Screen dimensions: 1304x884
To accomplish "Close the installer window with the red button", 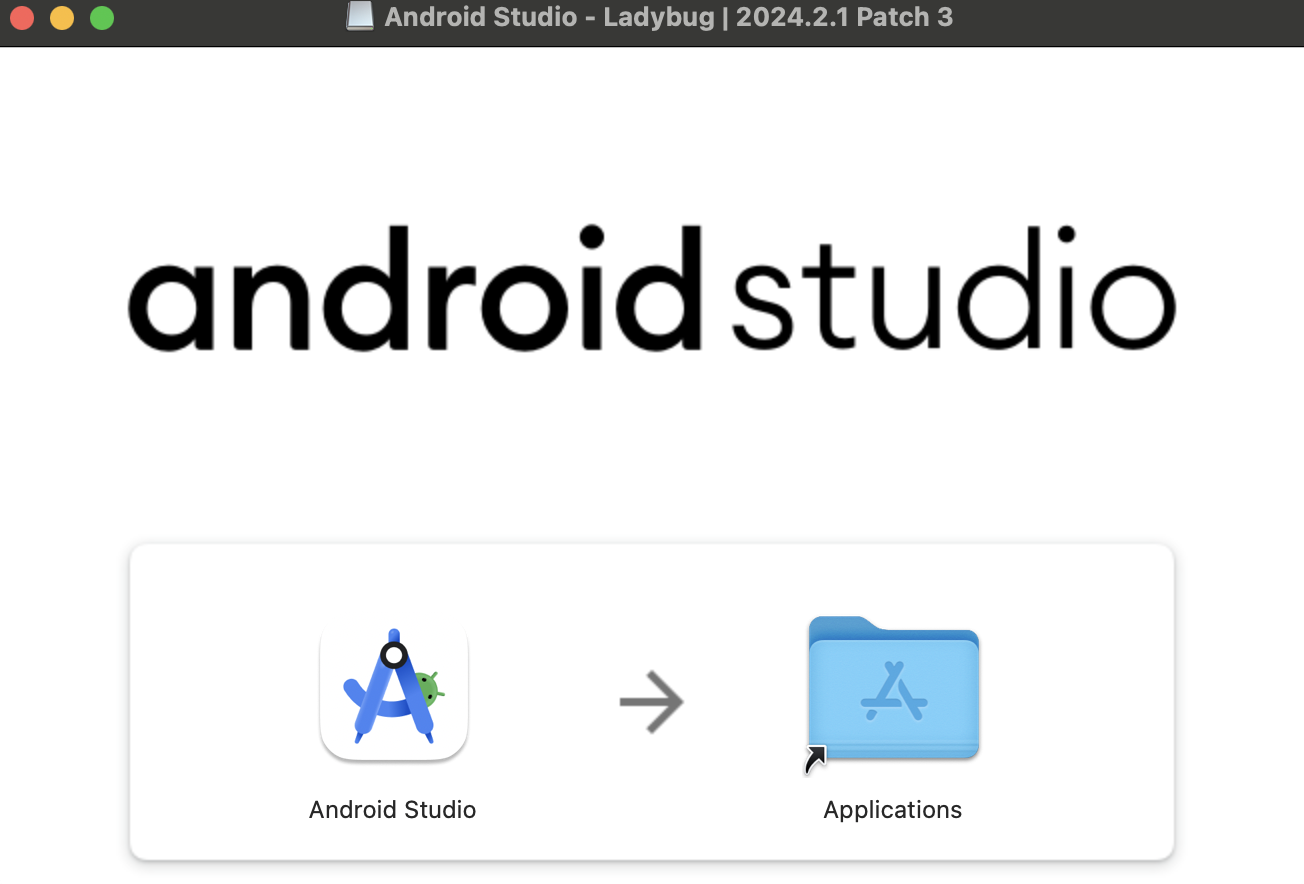I will pyautogui.click(x=22, y=18).
